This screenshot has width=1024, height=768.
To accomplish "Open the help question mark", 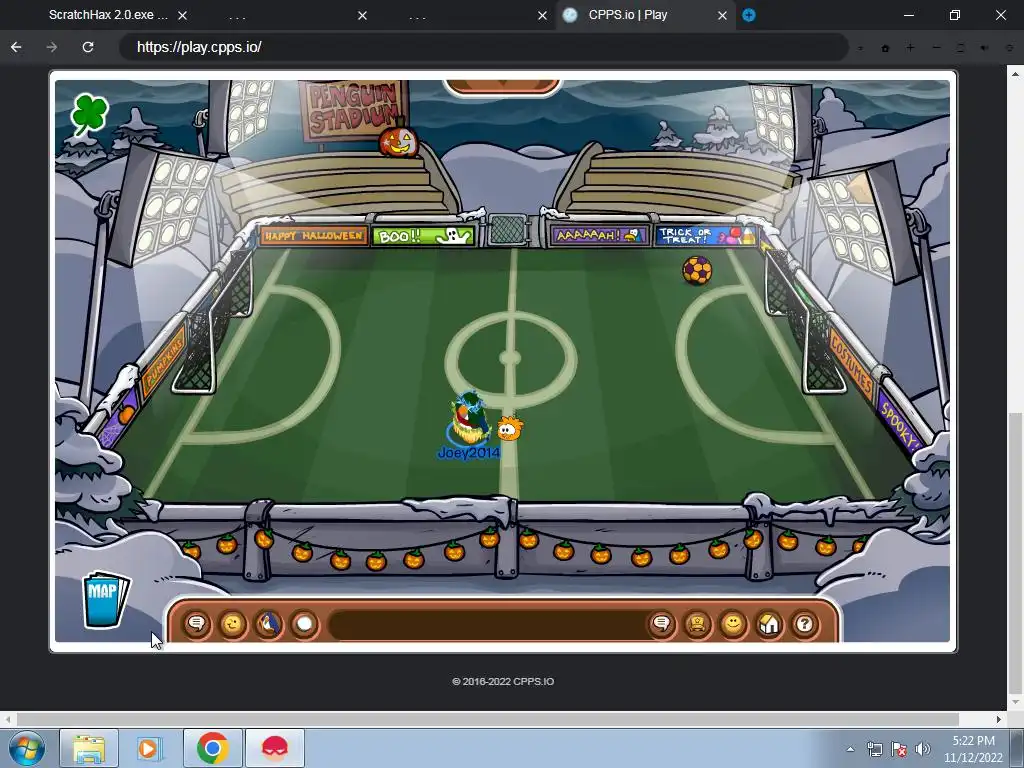I will [805, 624].
